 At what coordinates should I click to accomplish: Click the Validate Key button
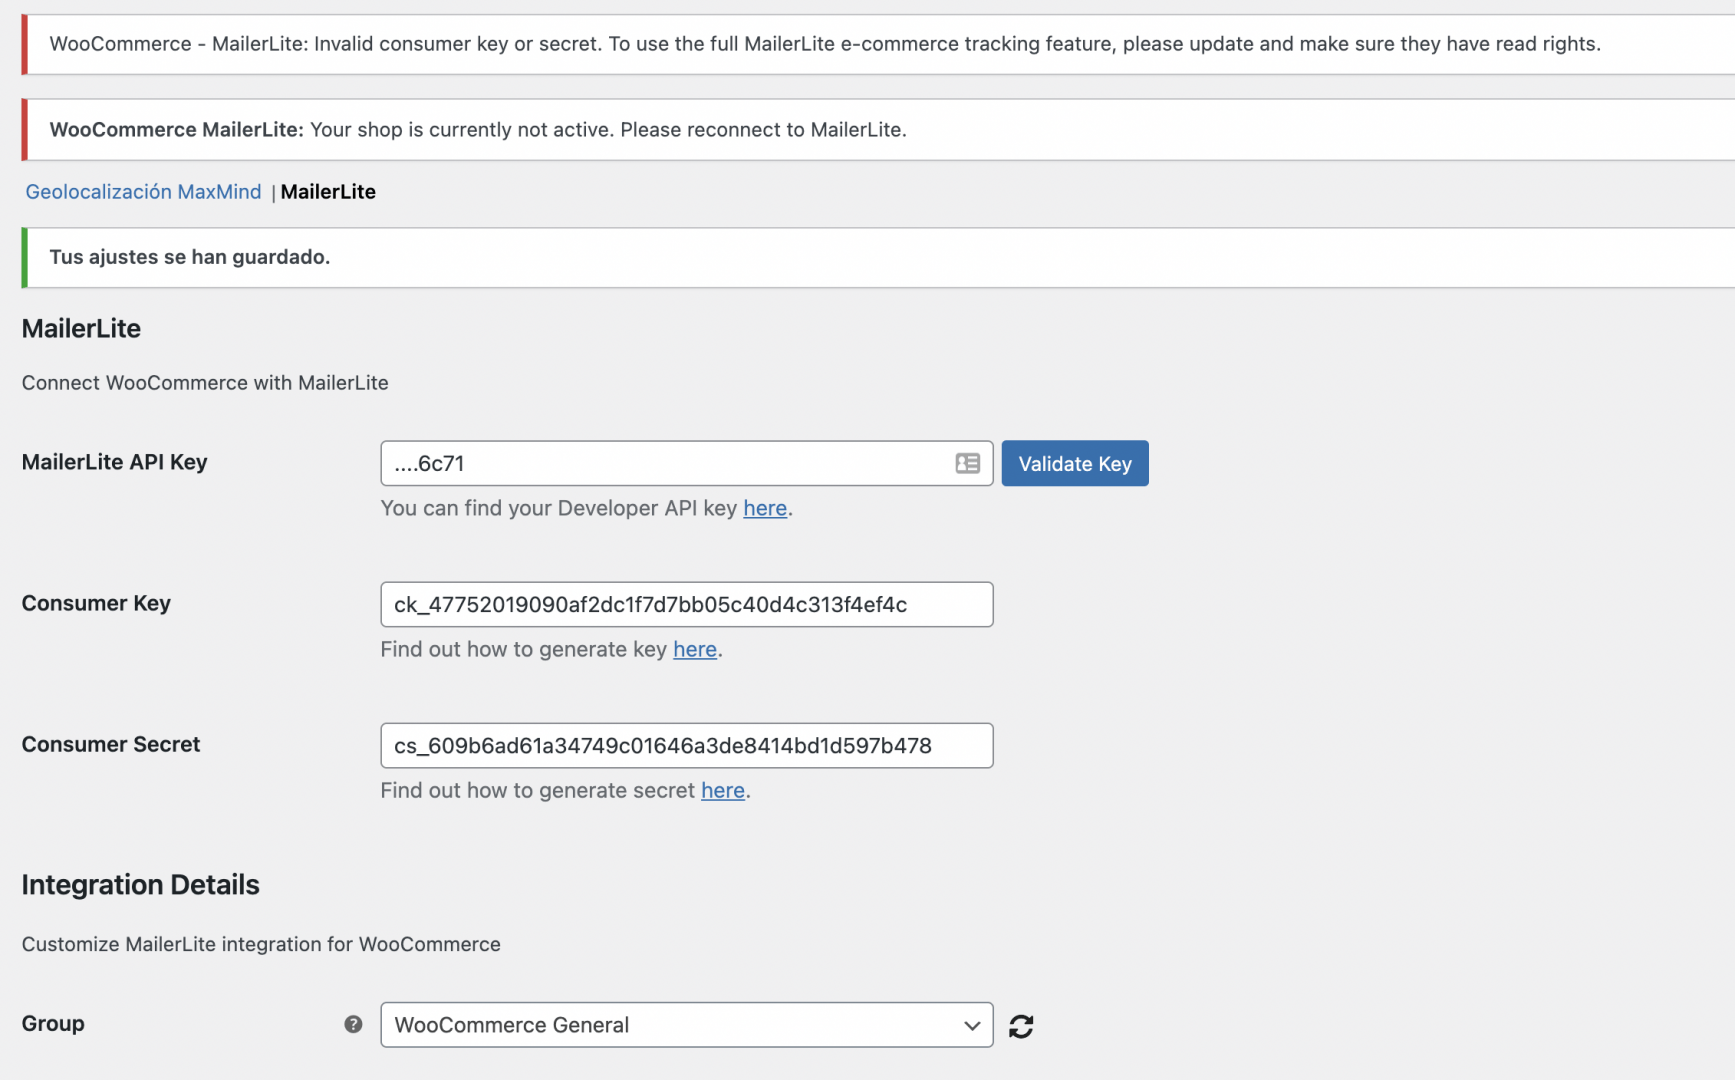point(1075,463)
